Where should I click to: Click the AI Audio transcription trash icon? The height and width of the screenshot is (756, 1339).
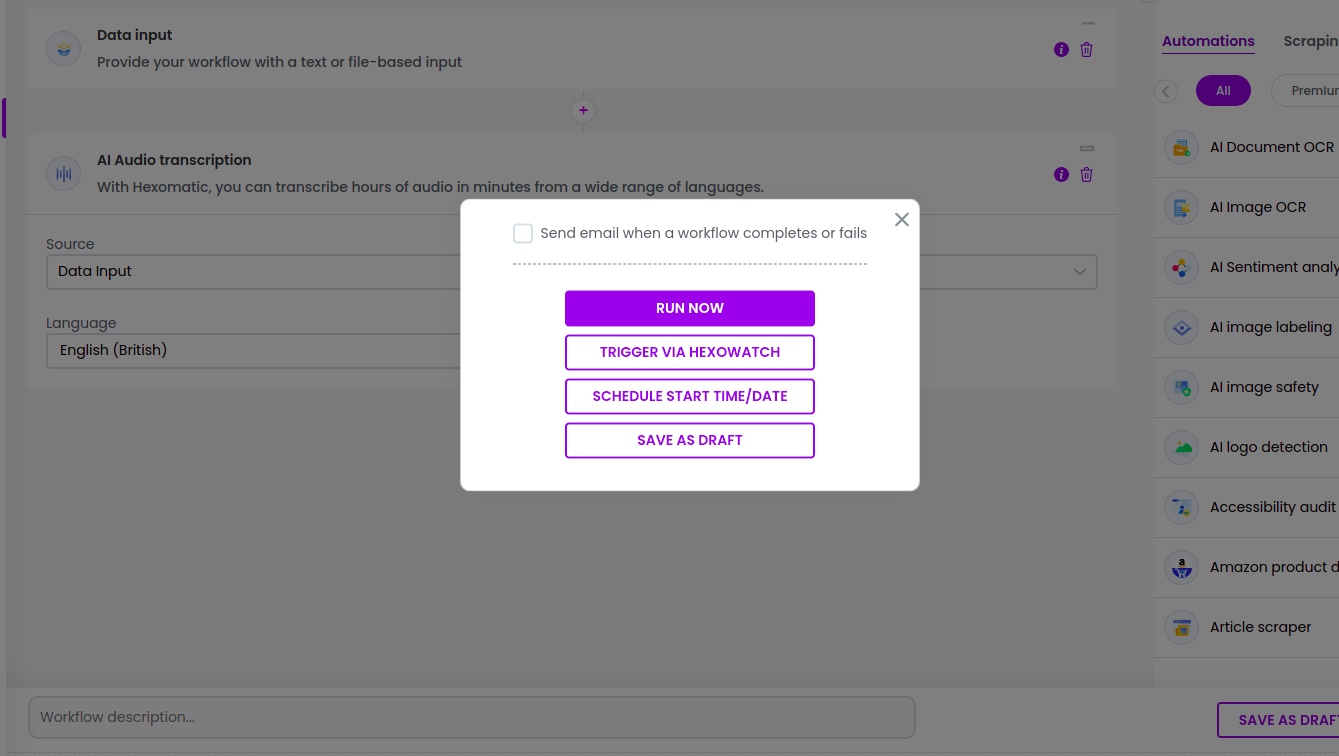1086,174
